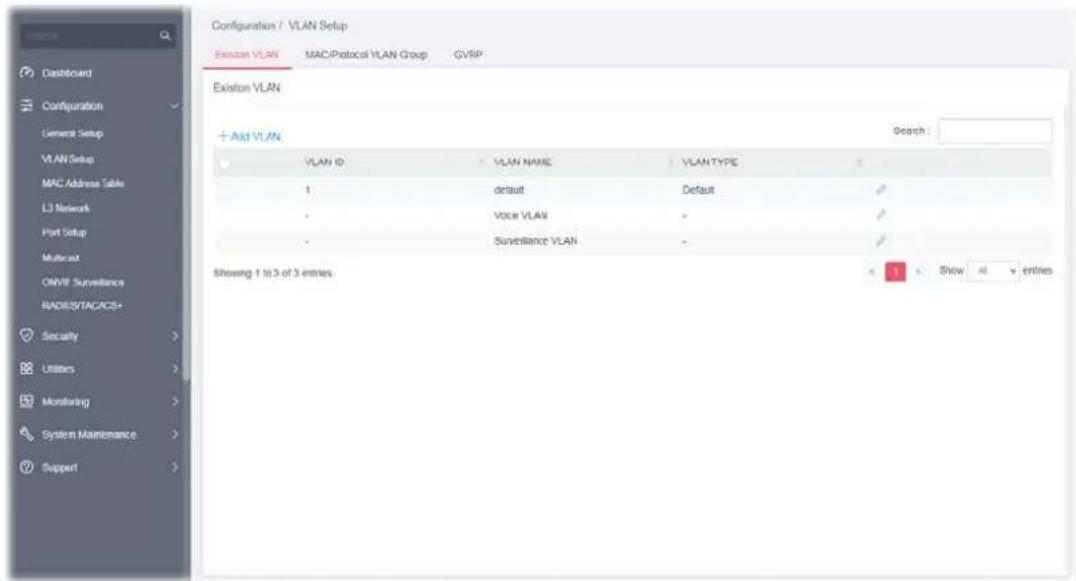The image size is (1076, 581).
Task: Switch to MAC/Protocol VLAN Group tab
Action: [x=366, y=55]
